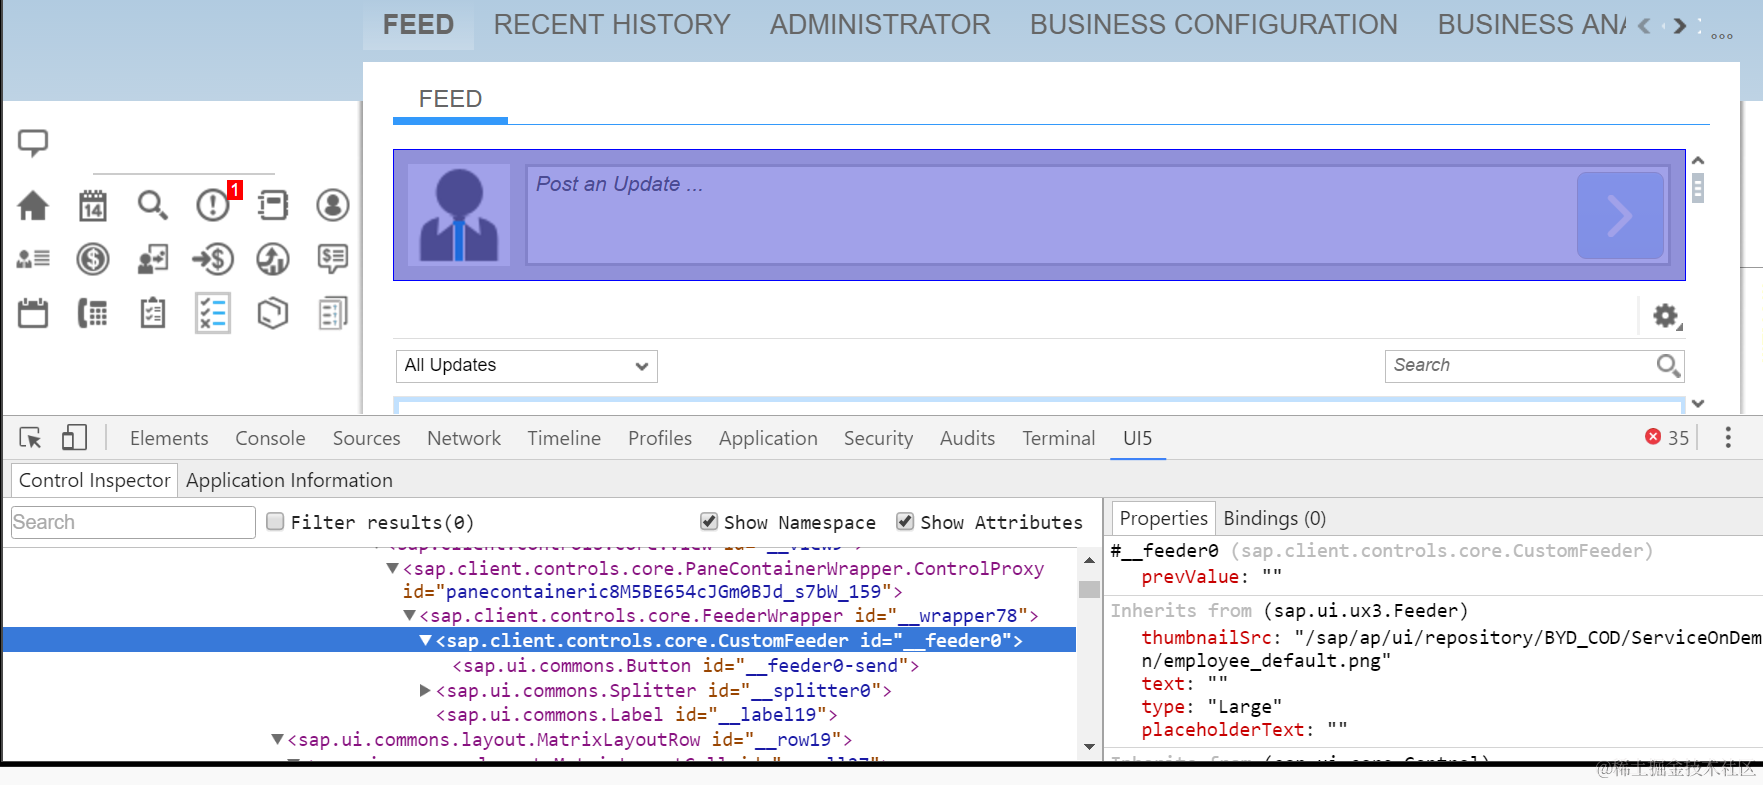Click the send arrow button in feeder
The height and width of the screenshot is (785, 1763).
tap(1620, 215)
